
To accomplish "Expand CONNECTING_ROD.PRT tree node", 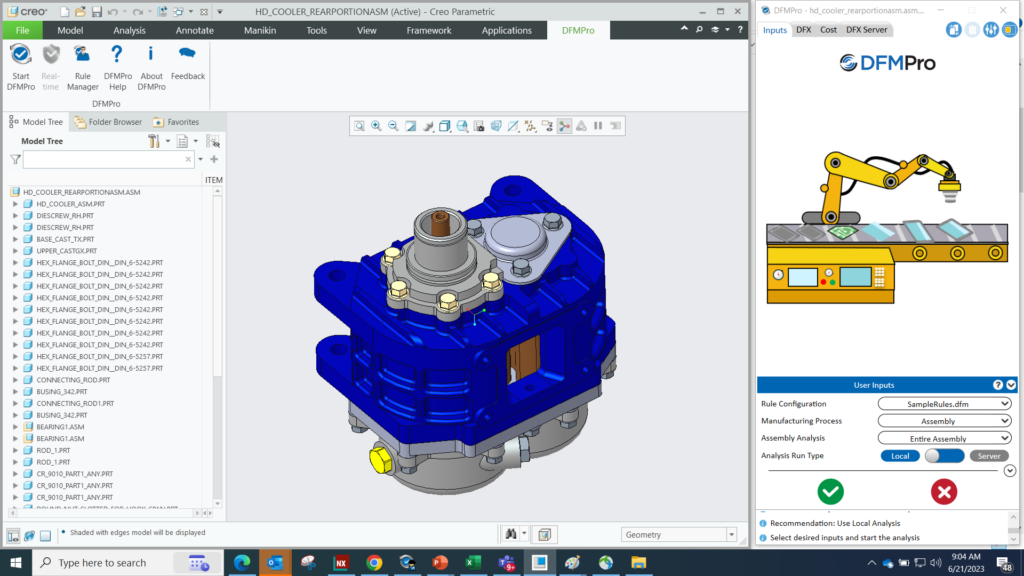I will pos(15,379).
